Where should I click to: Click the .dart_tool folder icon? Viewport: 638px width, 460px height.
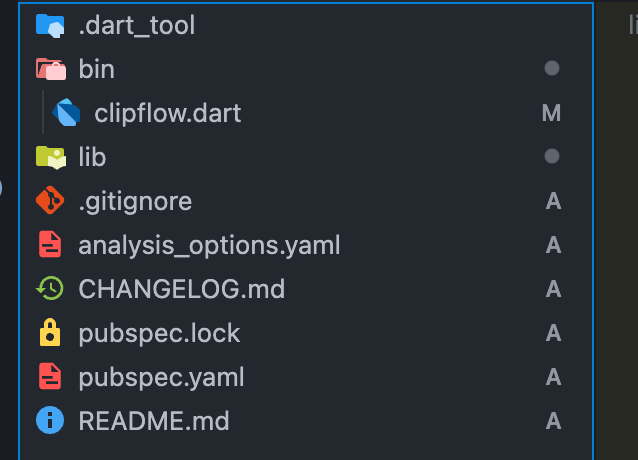tap(50, 25)
